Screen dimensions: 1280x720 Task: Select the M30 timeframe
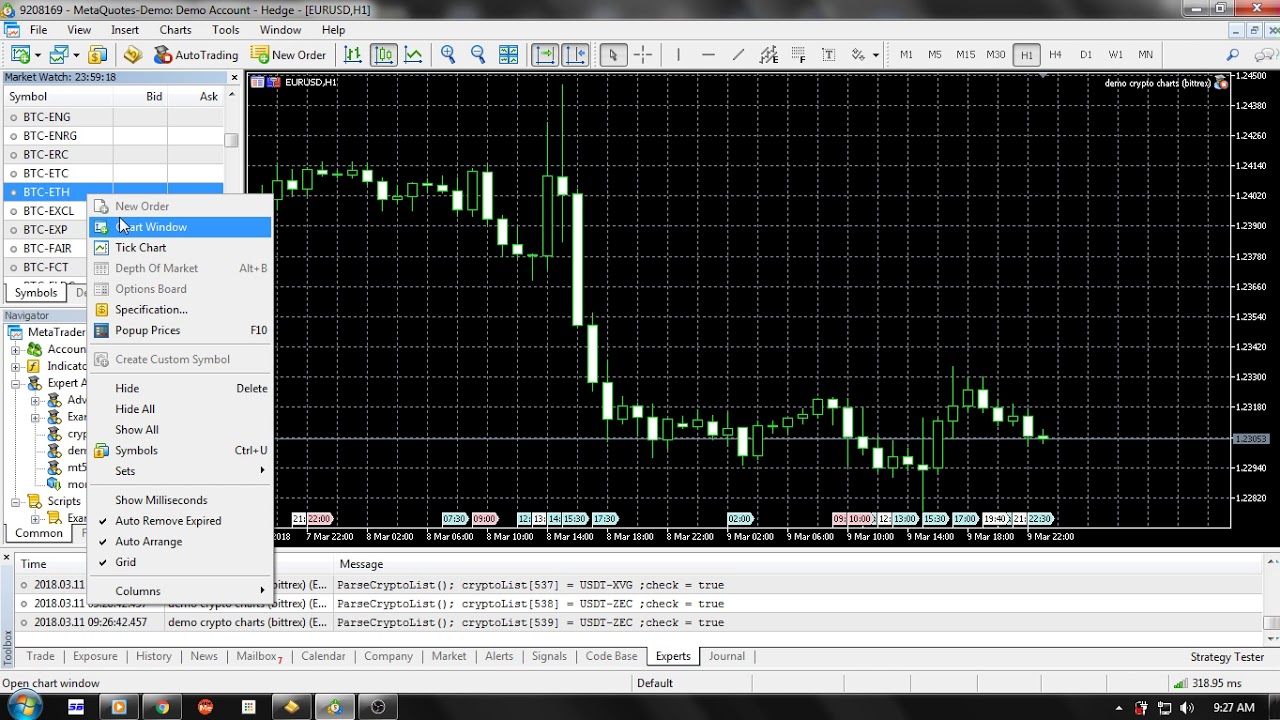point(996,55)
